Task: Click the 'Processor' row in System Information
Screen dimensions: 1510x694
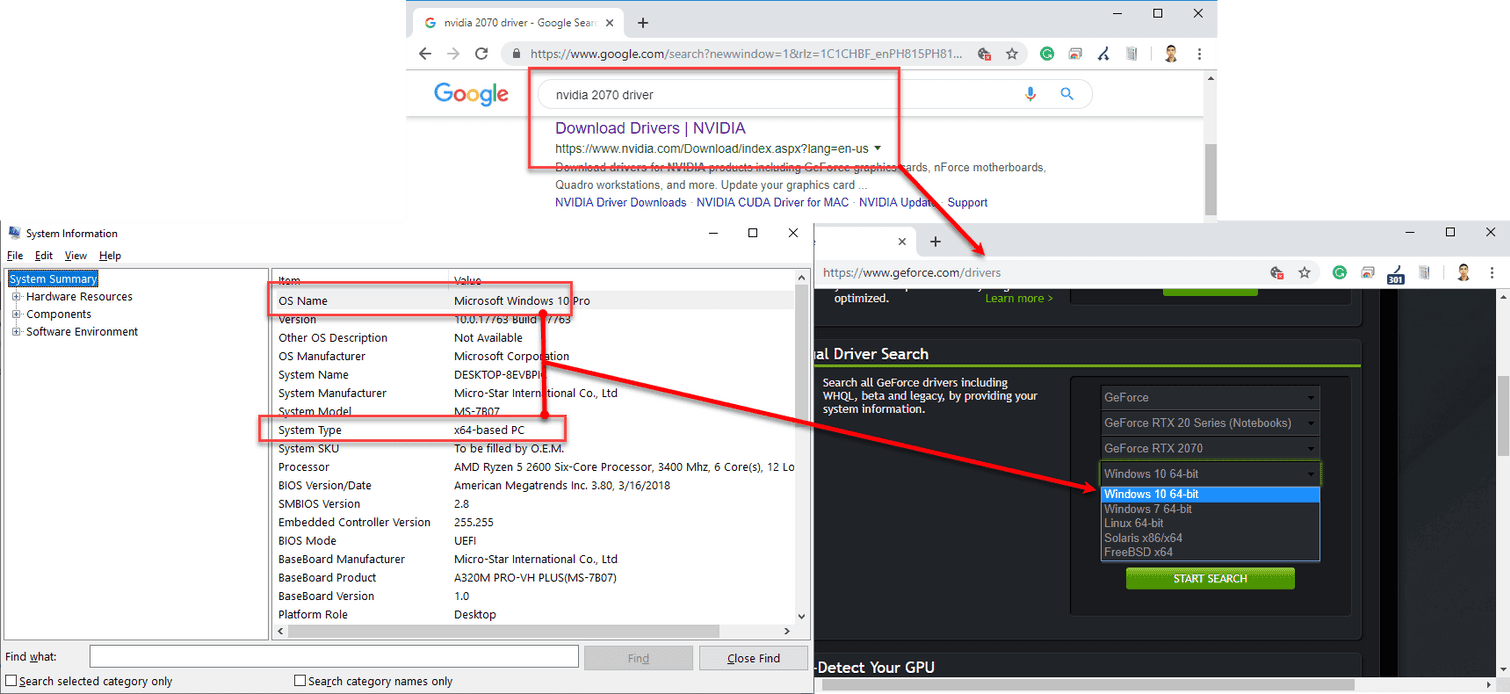Action: pyautogui.click(x=534, y=467)
